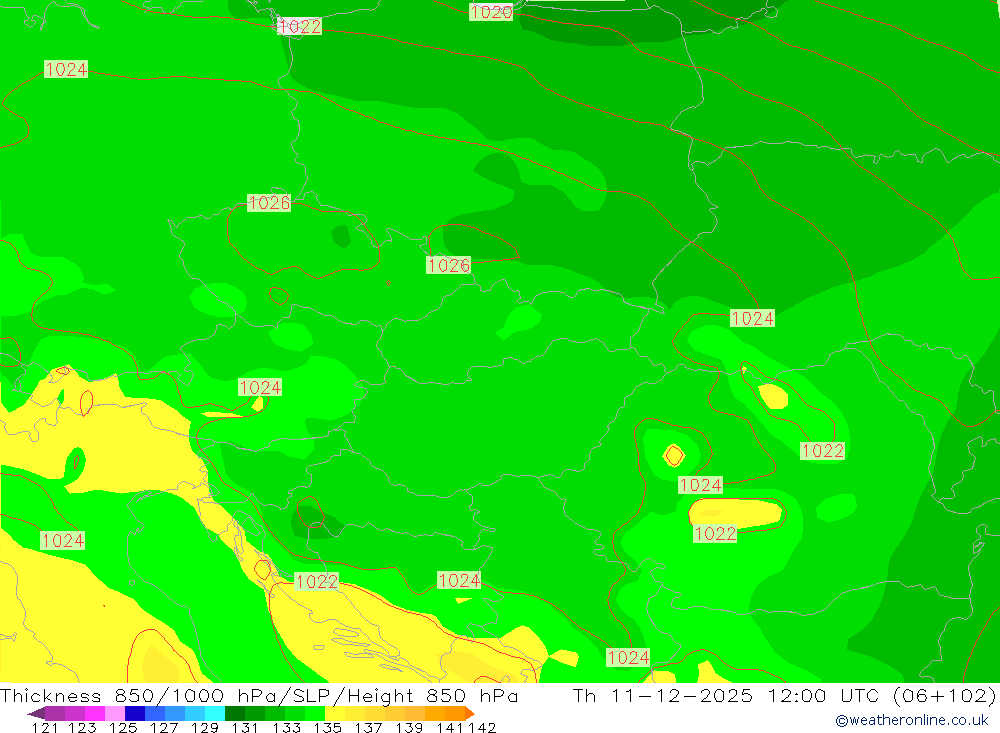Click the 1022 label under yellow oval
The width and height of the screenshot is (1000, 733).
pyautogui.click(x=715, y=533)
